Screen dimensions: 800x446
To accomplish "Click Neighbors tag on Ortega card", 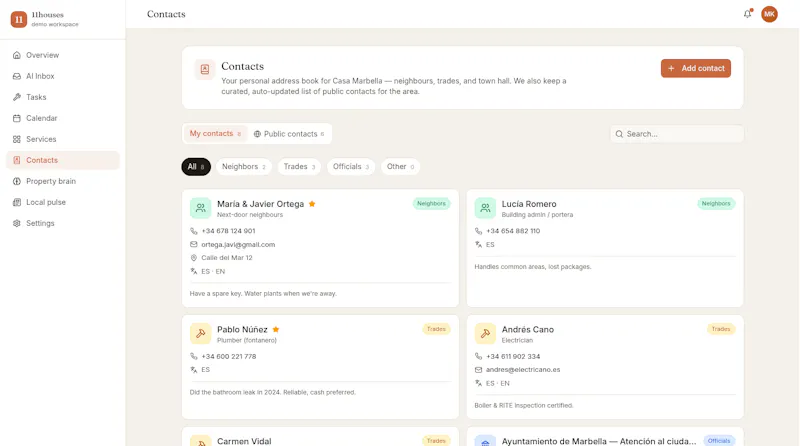I will pos(431,204).
